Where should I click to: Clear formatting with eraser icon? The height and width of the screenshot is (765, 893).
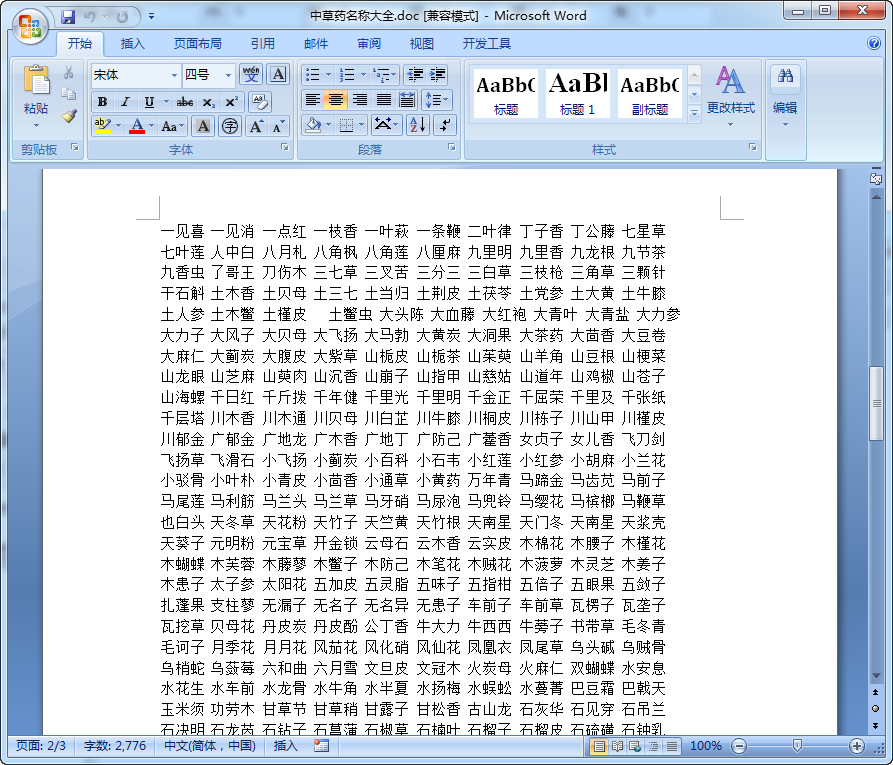(x=260, y=102)
